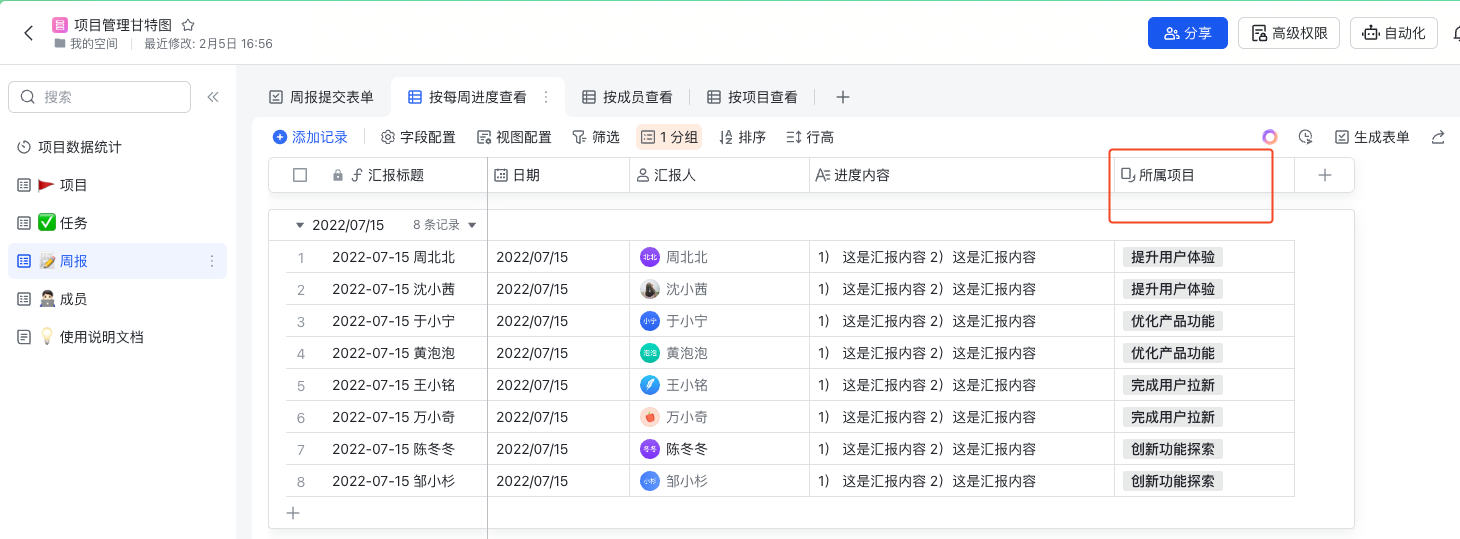Screen dimensions: 1460x539
Task: Open the 筛选 filter option
Action: pyautogui.click(x=595, y=137)
